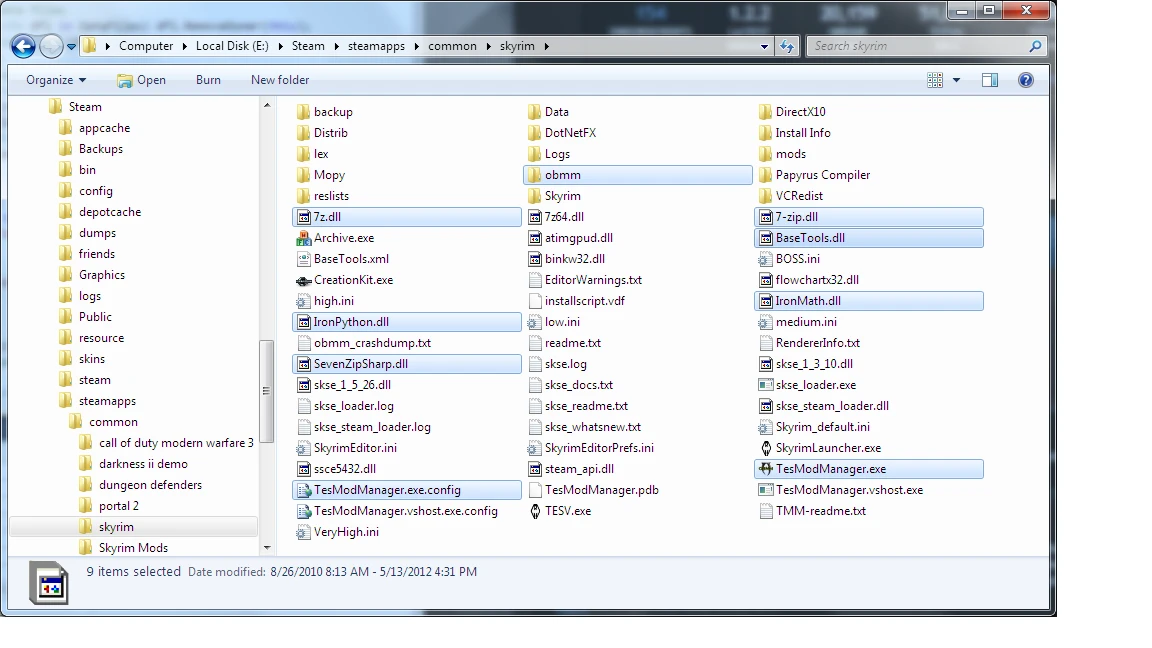The height and width of the screenshot is (648, 1152).
Task: Click the New folder button
Action: pyautogui.click(x=279, y=80)
